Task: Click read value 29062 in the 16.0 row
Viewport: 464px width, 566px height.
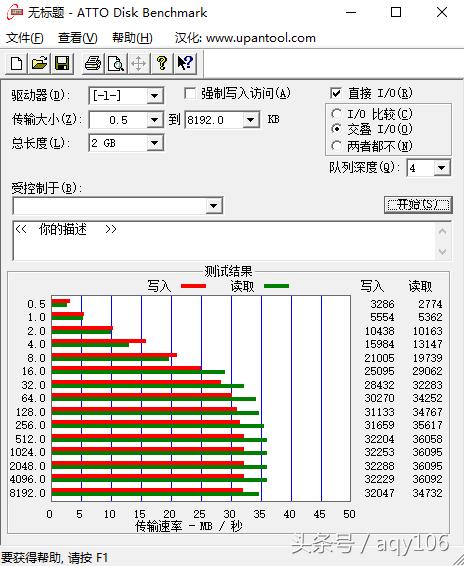Action: pyautogui.click(x=428, y=371)
